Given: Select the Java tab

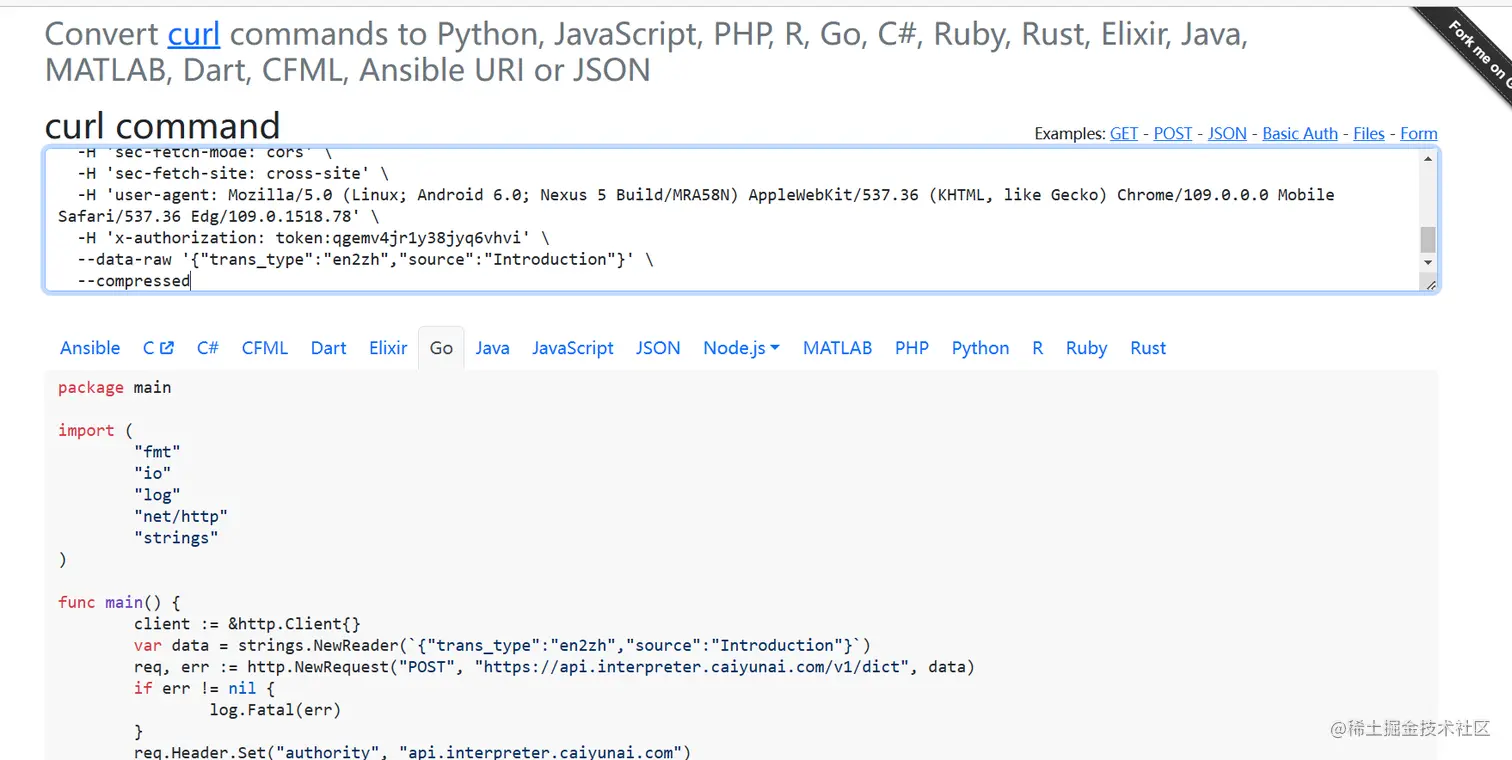Looking at the screenshot, I should pyautogui.click(x=492, y=348).
